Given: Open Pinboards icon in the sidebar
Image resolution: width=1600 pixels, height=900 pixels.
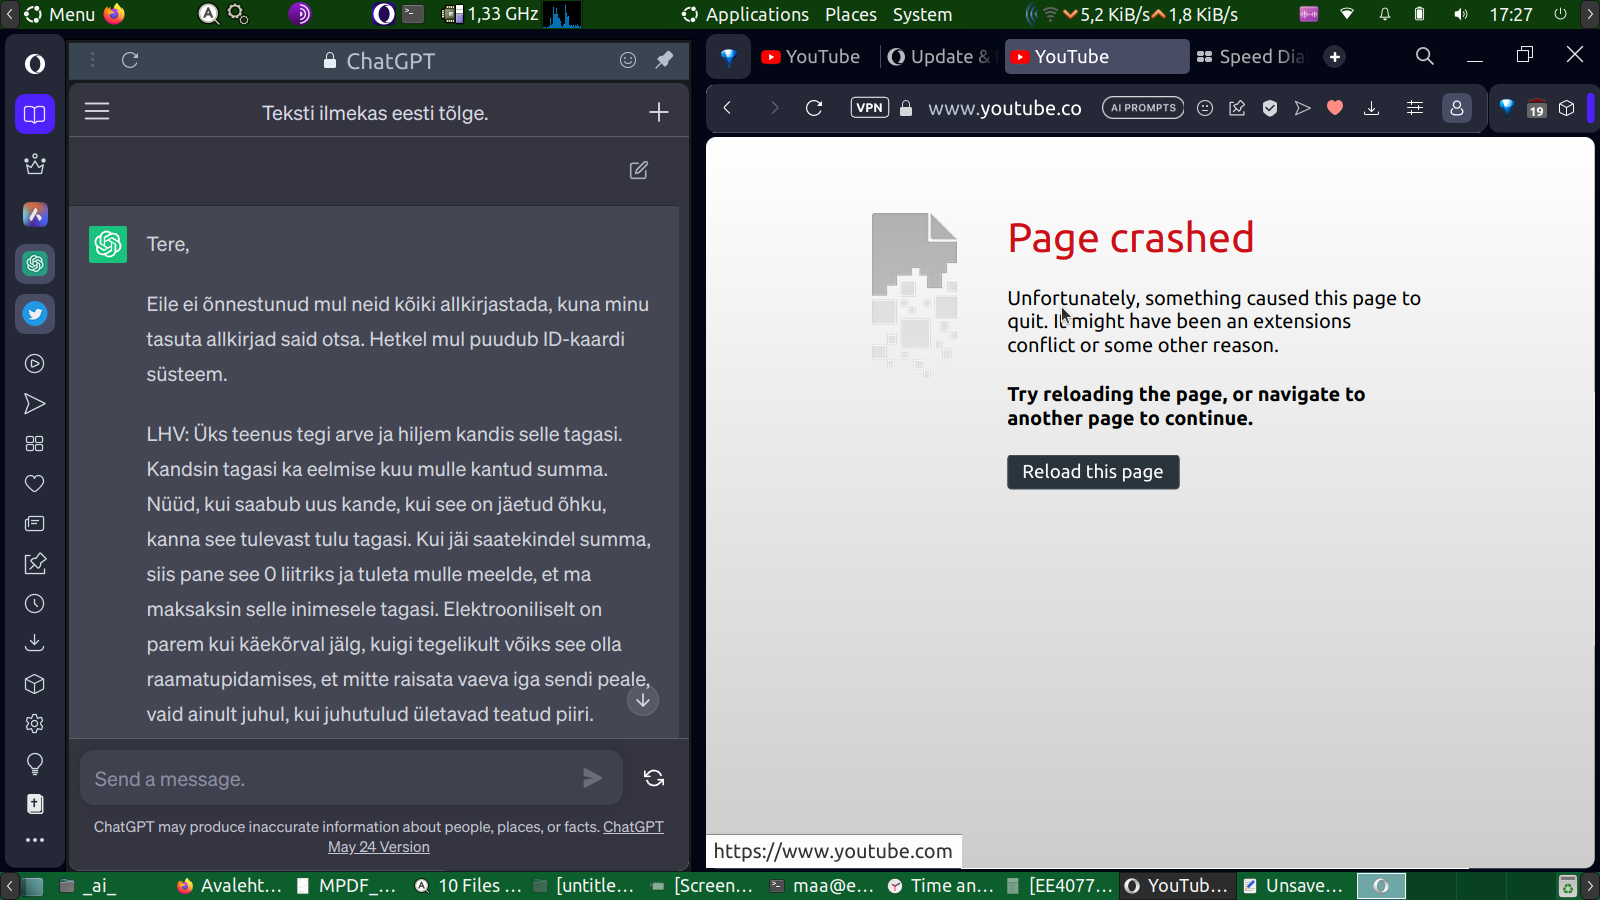Looking at the screenshot, I should (x=35, y=564).
